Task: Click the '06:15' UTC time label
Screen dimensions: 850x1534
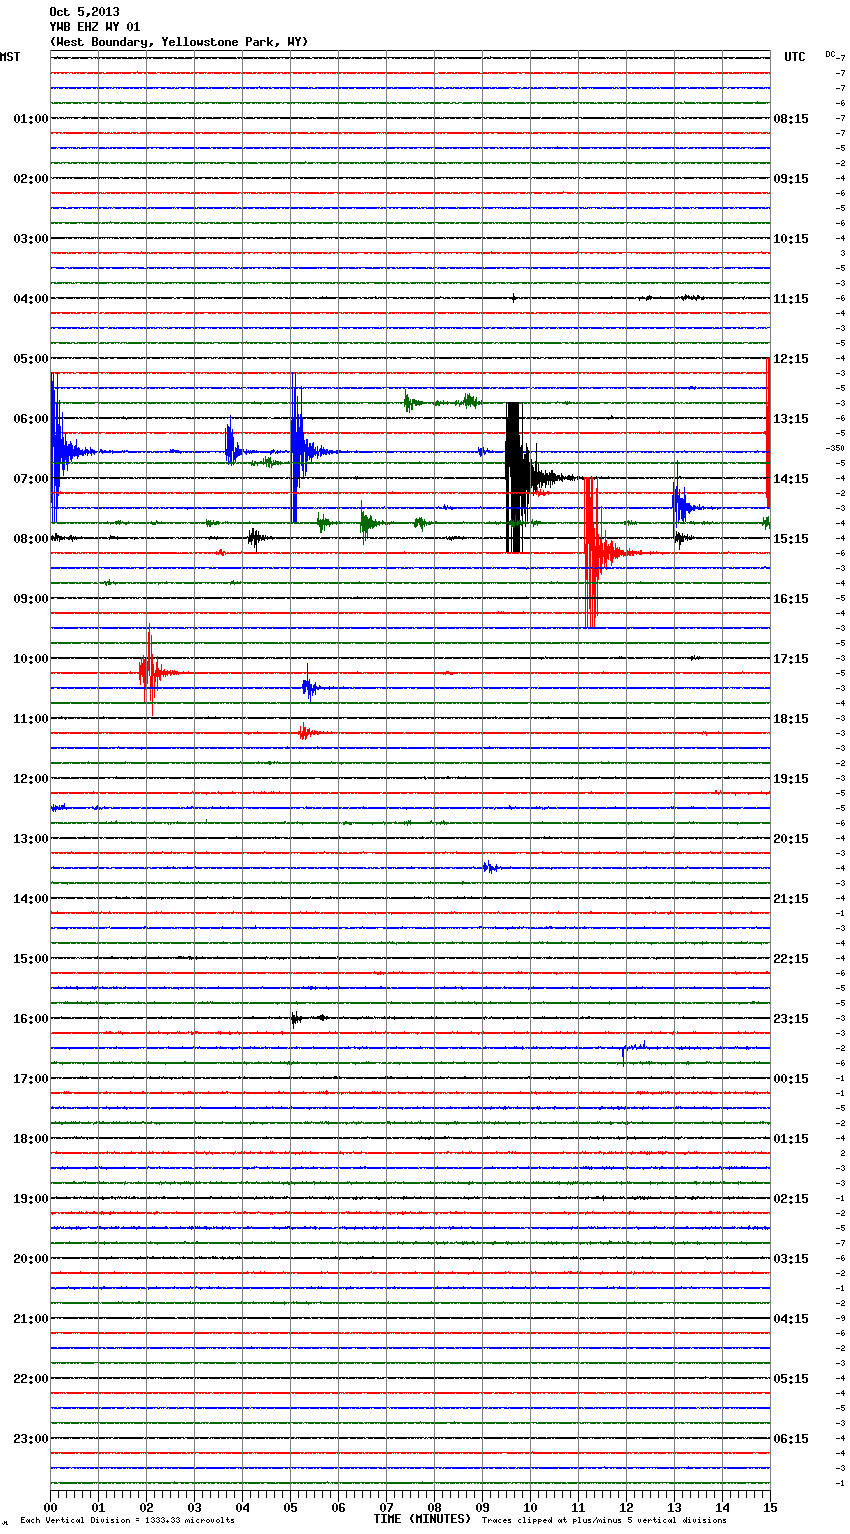Action: click(791, 1439)
